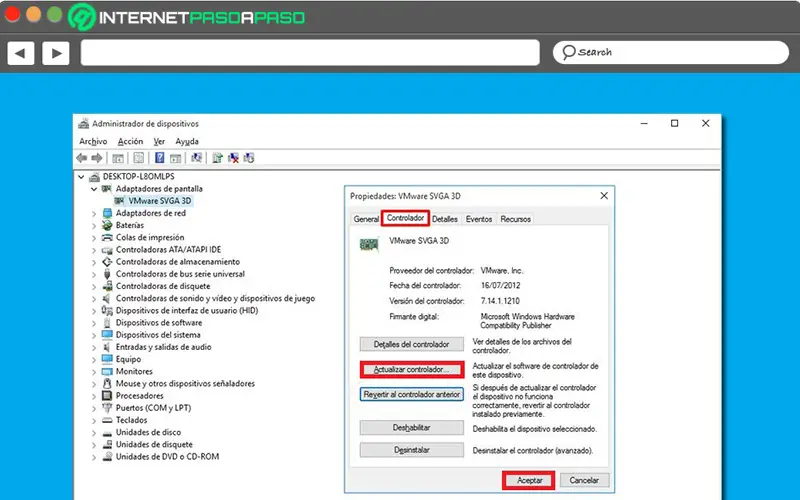Select Controladoras de disquete item

(163, 286)
